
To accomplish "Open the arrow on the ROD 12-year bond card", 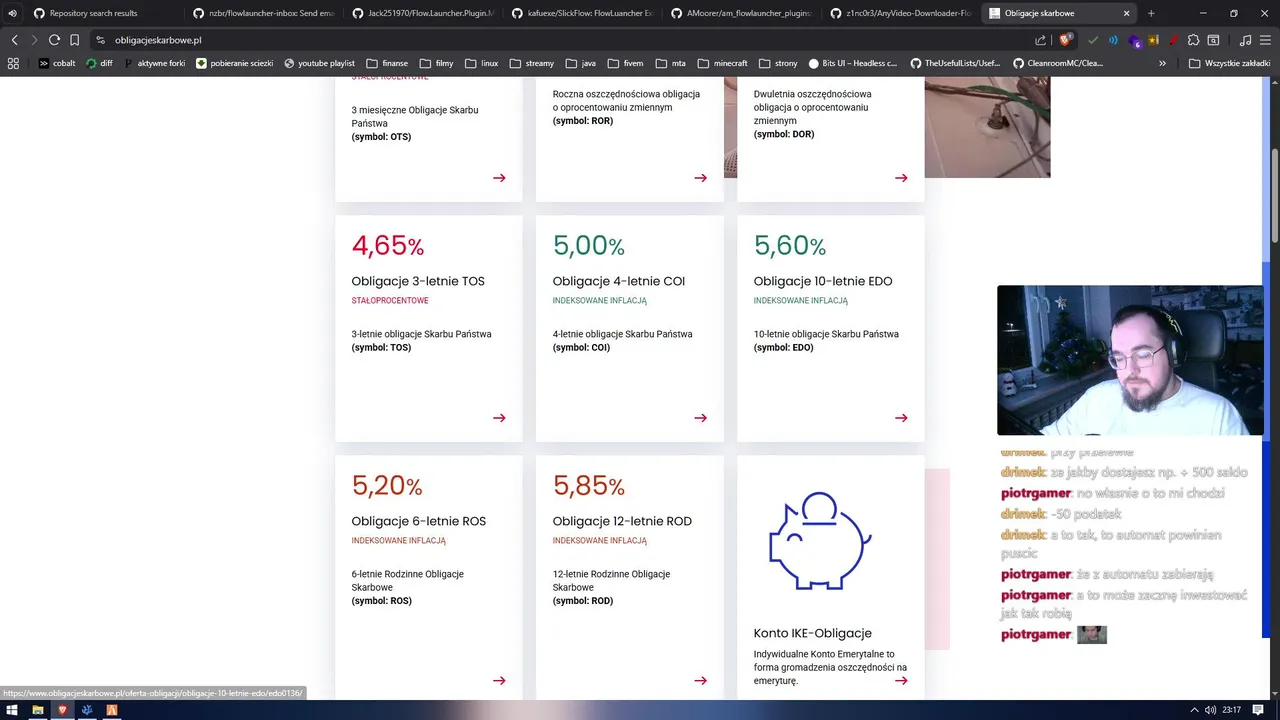I will [700, 681].
